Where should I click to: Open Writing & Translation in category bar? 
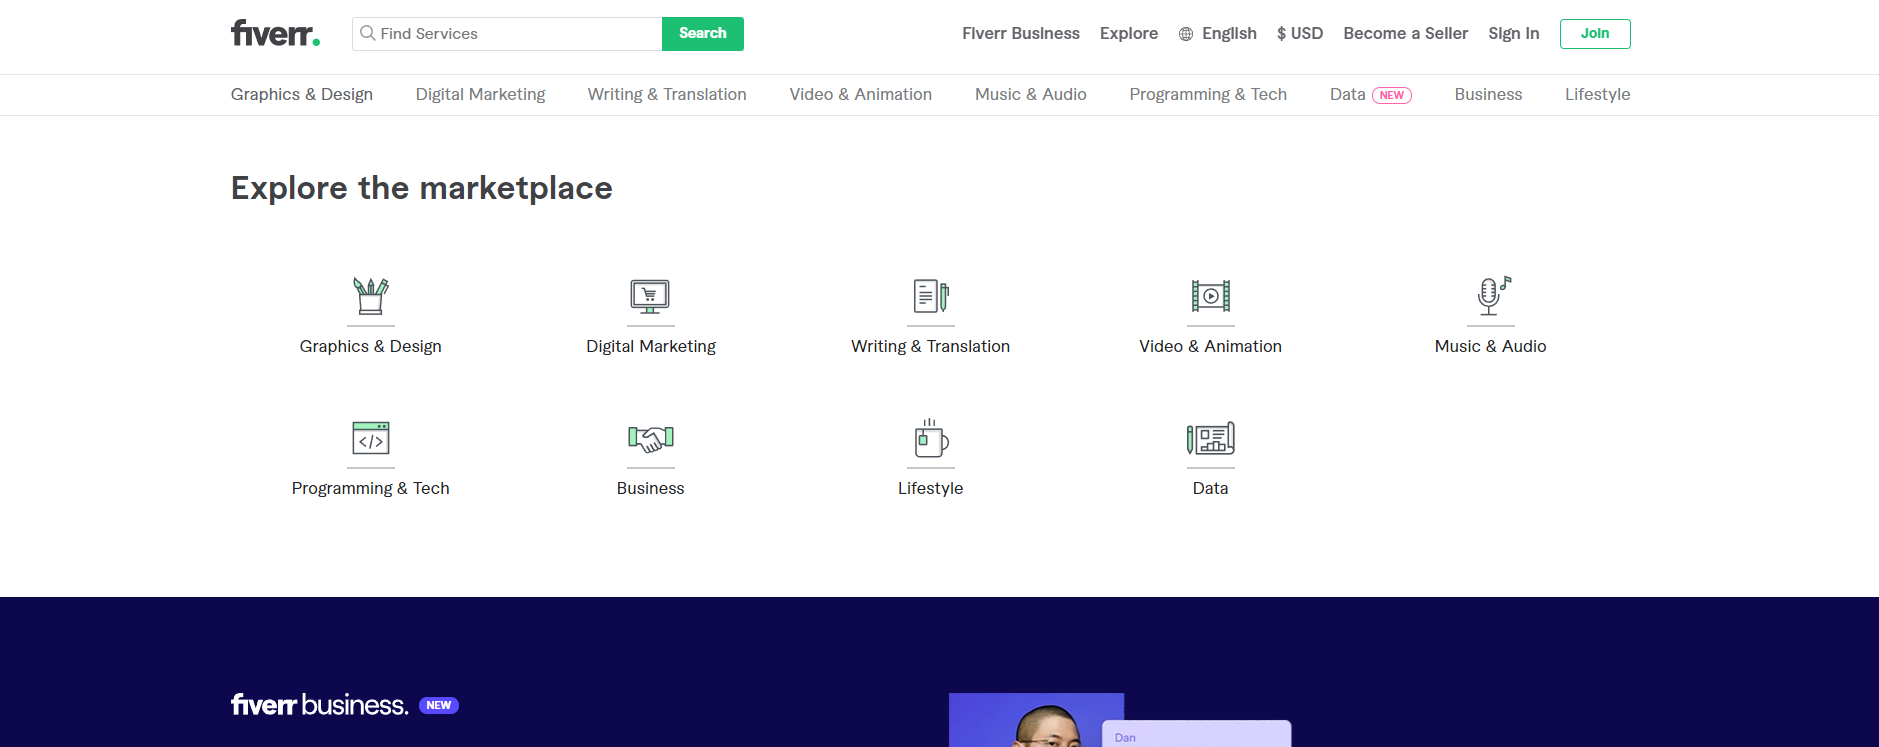click(x=667, y=94)
